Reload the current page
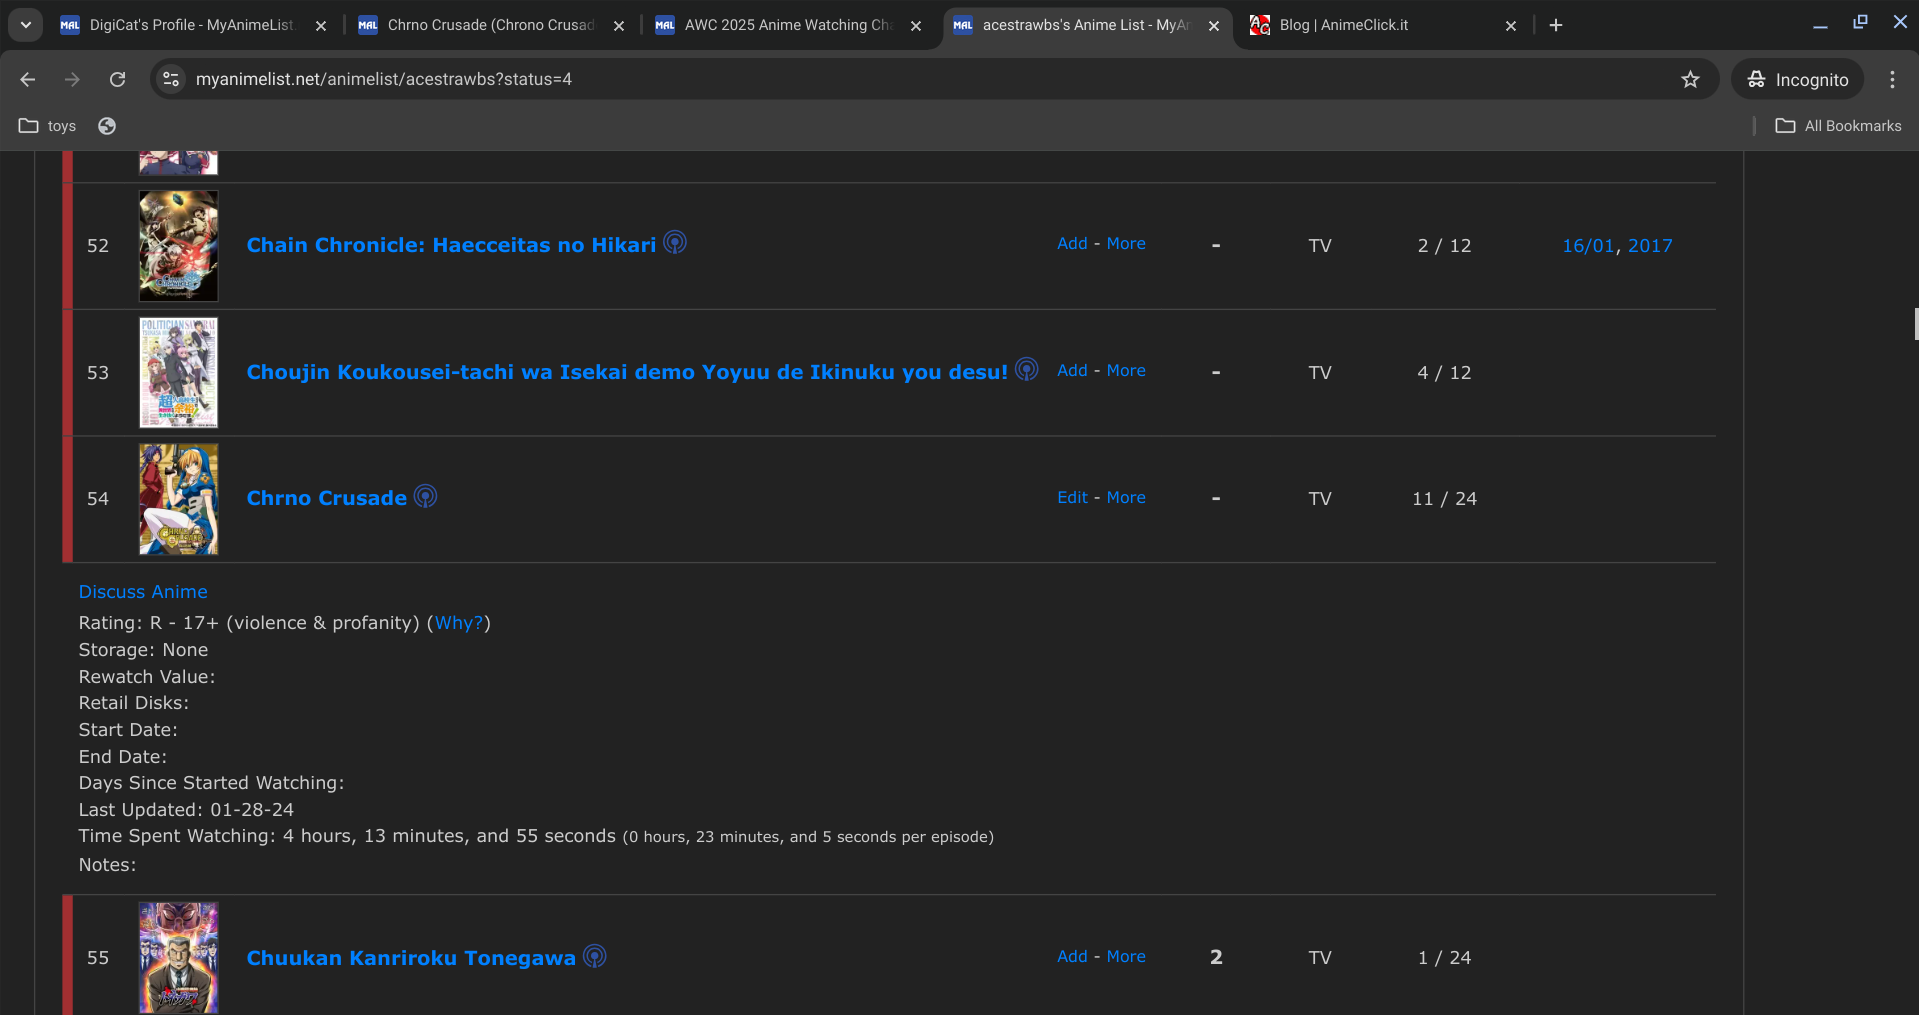 pyautogui.click(x=117, y=80)
